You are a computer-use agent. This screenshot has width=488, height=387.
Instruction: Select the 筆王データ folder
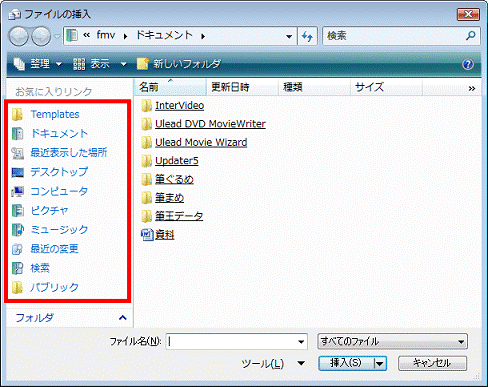179,216
